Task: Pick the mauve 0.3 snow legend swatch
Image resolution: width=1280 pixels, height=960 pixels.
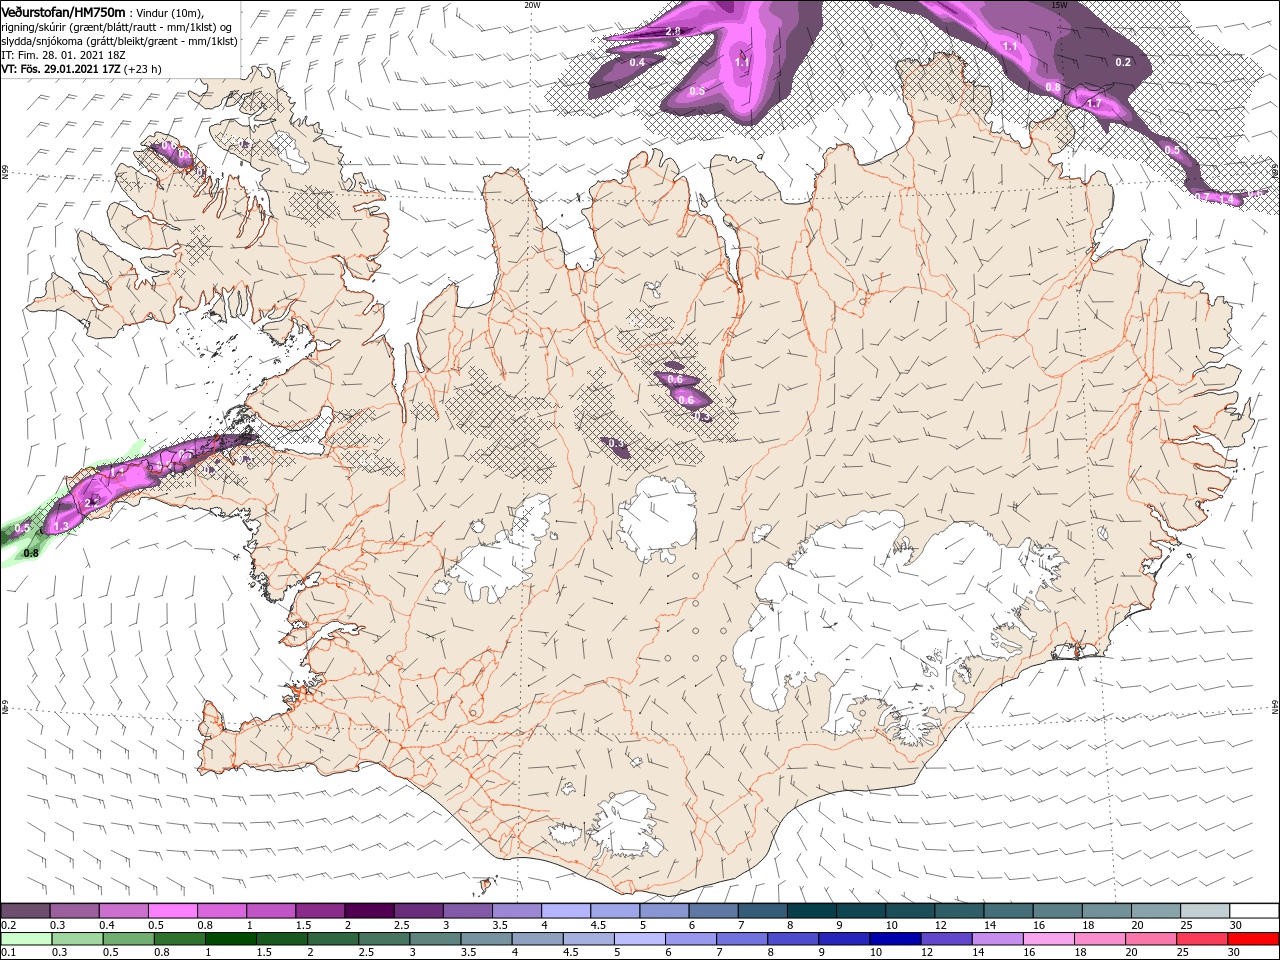Action: 74,911
